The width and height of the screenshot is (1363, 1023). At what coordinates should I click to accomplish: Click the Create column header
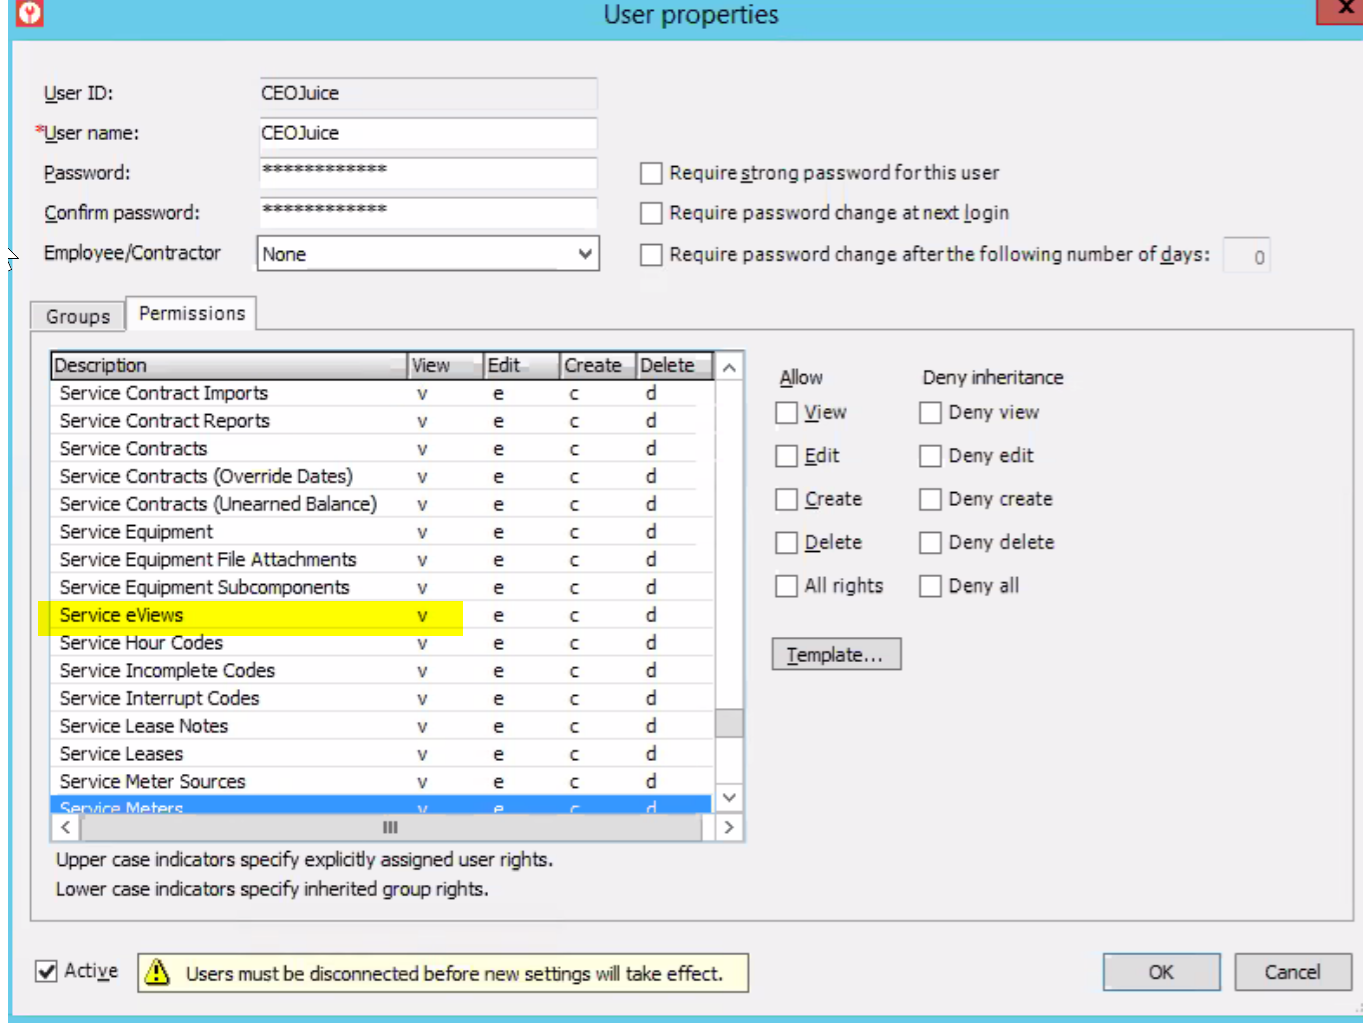[x=598, y=365]
